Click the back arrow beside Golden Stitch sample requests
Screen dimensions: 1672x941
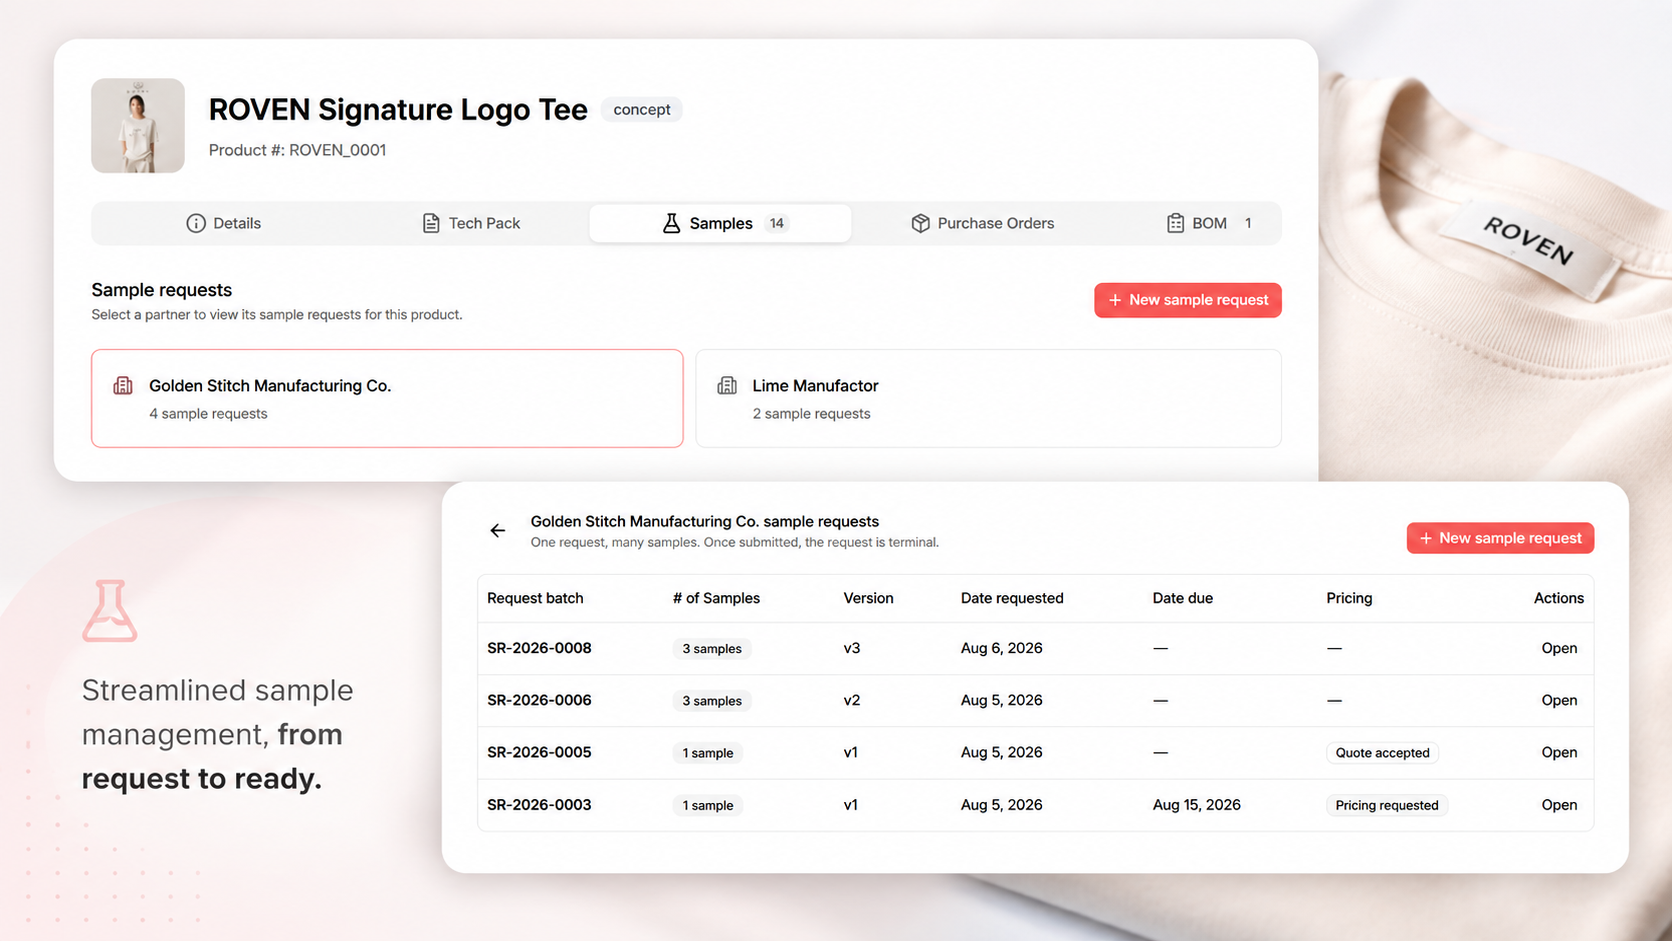pos(497,531)
